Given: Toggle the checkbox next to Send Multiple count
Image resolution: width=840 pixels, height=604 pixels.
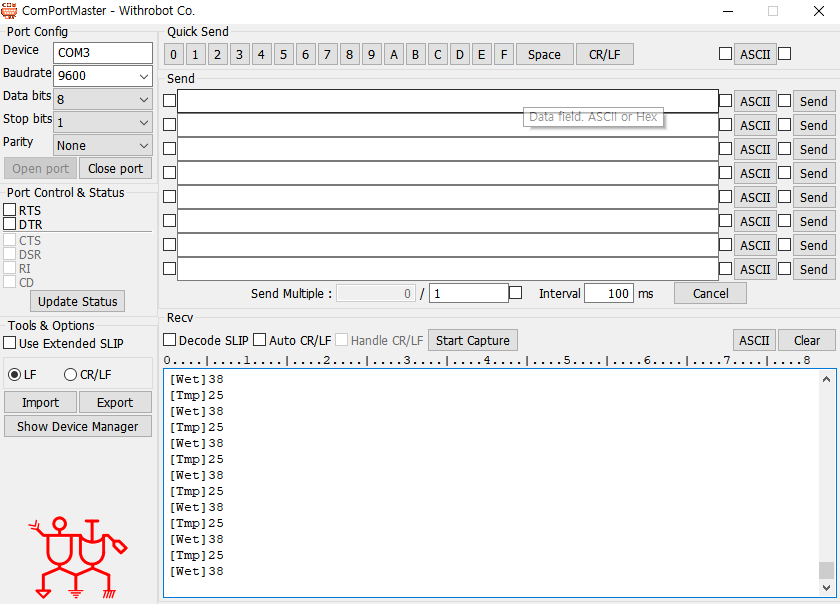Looking at the screenshot, I should coord(515,293).
